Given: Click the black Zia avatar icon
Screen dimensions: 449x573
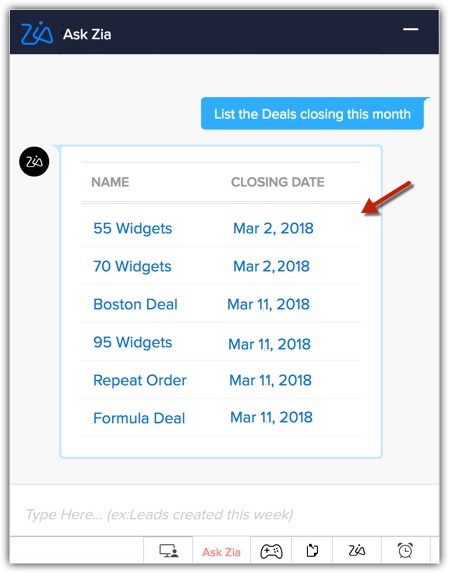Looking at the screenshot, I should (x=34, y=162).
